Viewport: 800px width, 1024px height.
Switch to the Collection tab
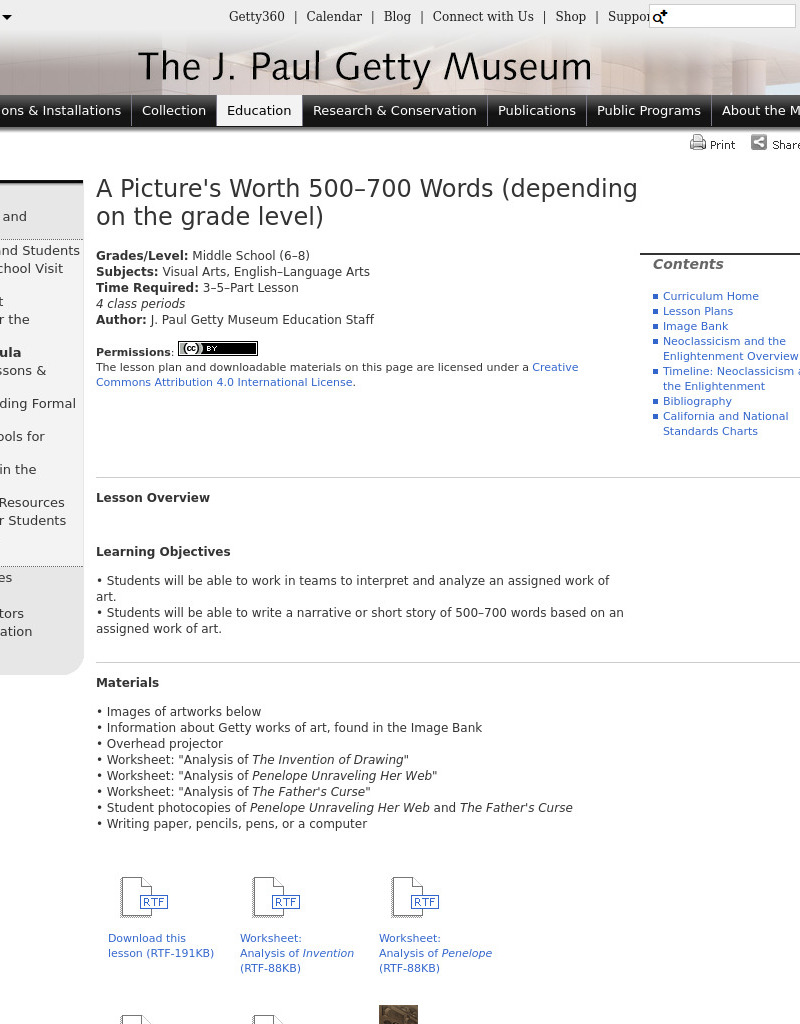coord(174,110)
